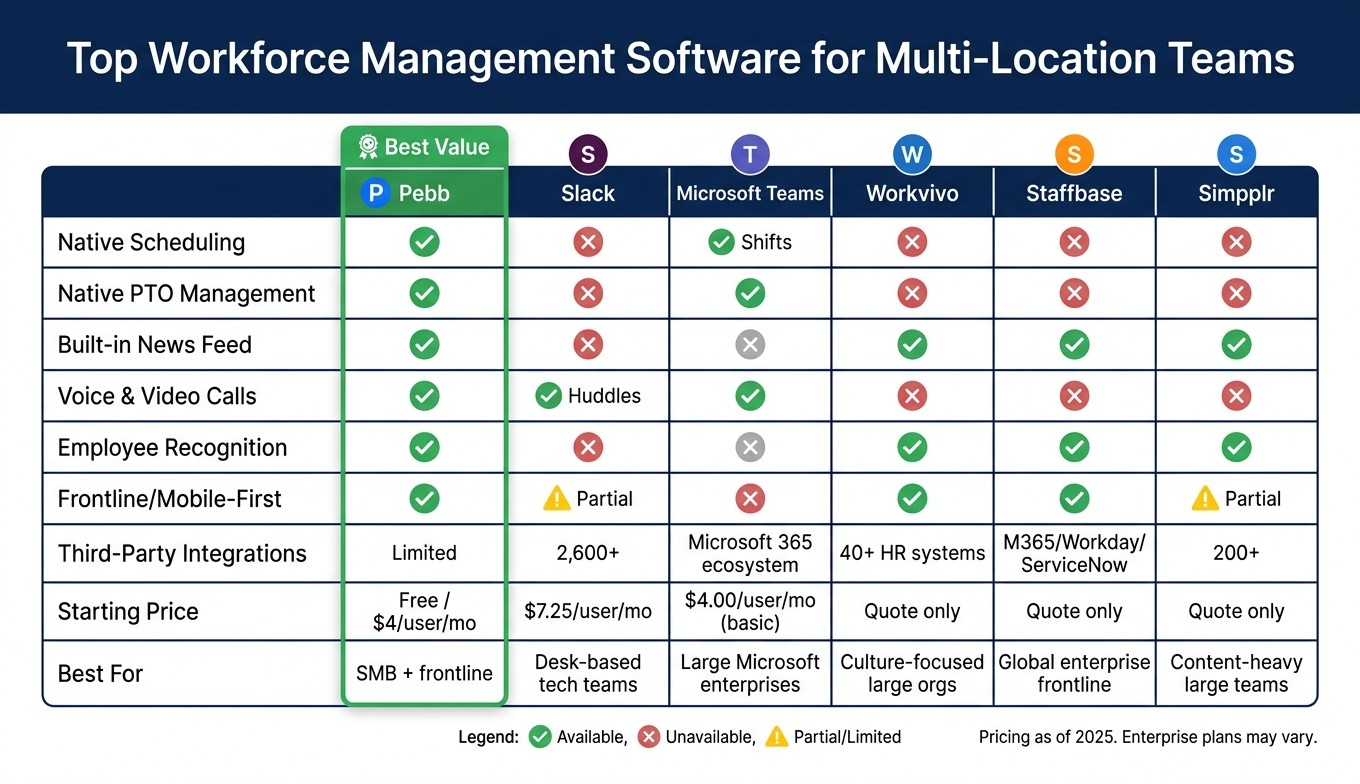This screenshot has height=784, width=1360.
Task: Select the Microsoft Teams column header
Action: coord(750,193)
